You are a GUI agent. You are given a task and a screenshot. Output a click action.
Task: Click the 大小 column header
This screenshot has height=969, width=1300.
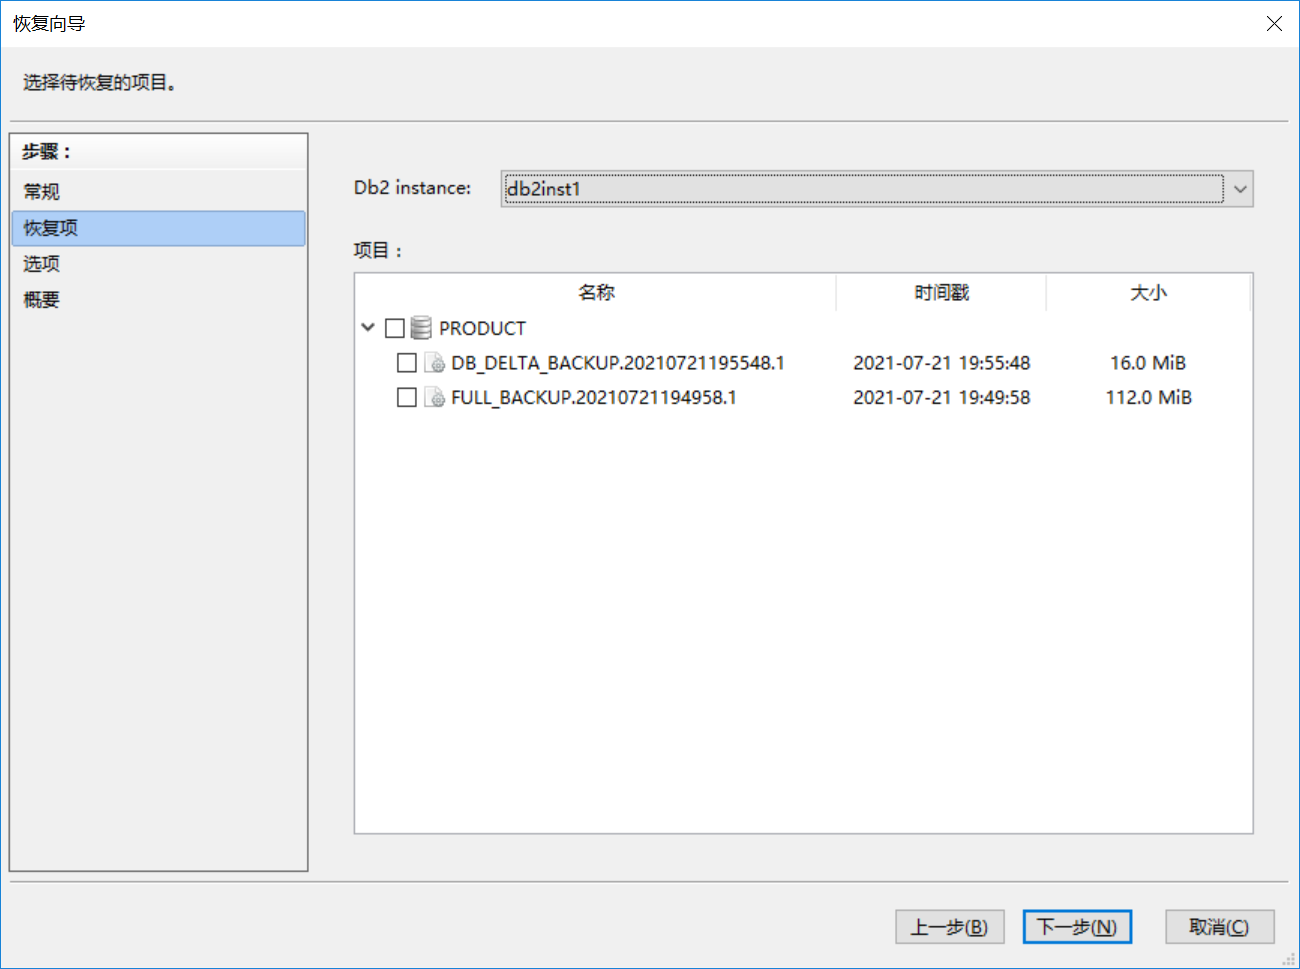pos(1148,293)
